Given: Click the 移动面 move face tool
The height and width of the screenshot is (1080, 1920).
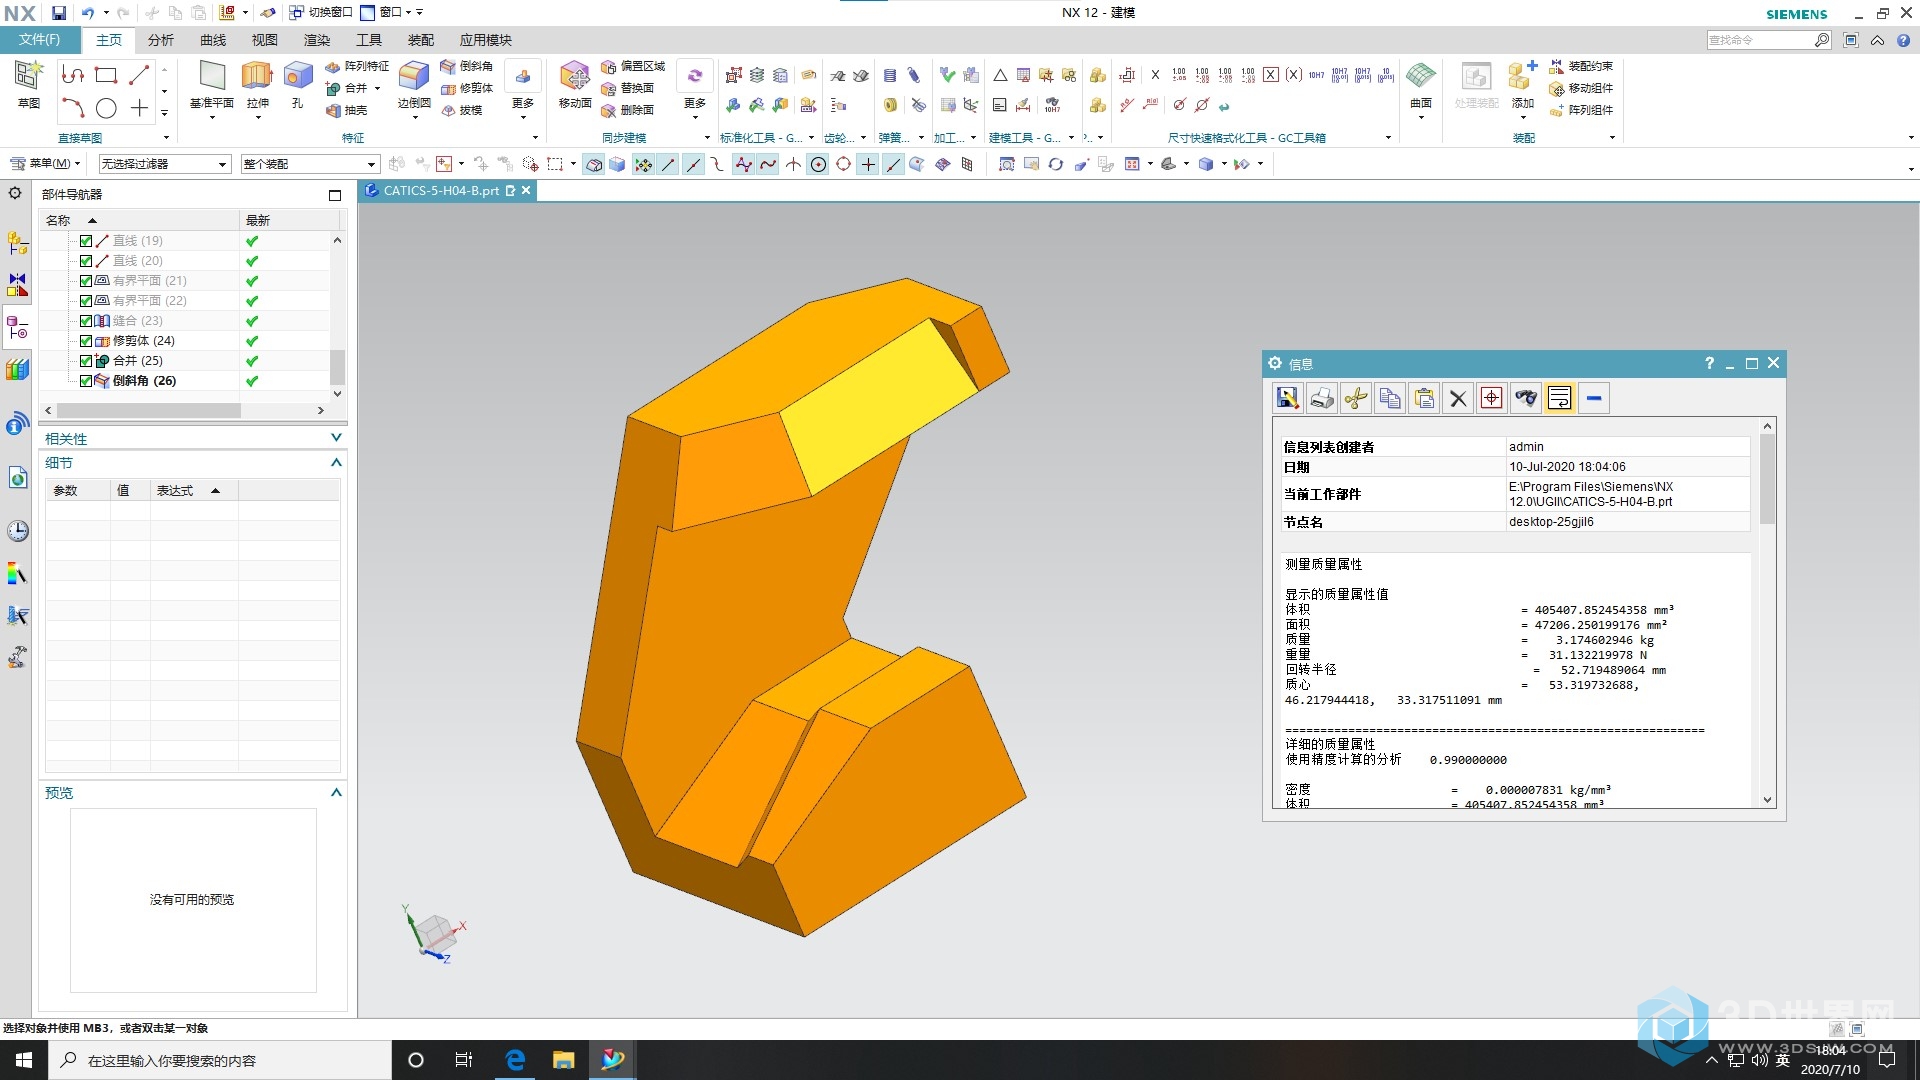Looking at the screenshot, I should (575, 84).
